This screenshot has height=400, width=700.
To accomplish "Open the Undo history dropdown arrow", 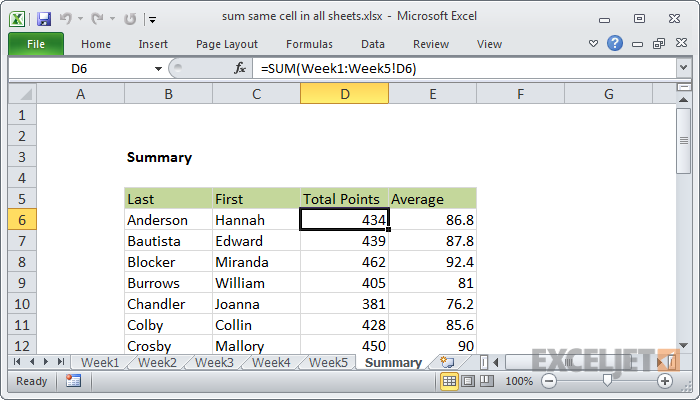I will (80, 19).
